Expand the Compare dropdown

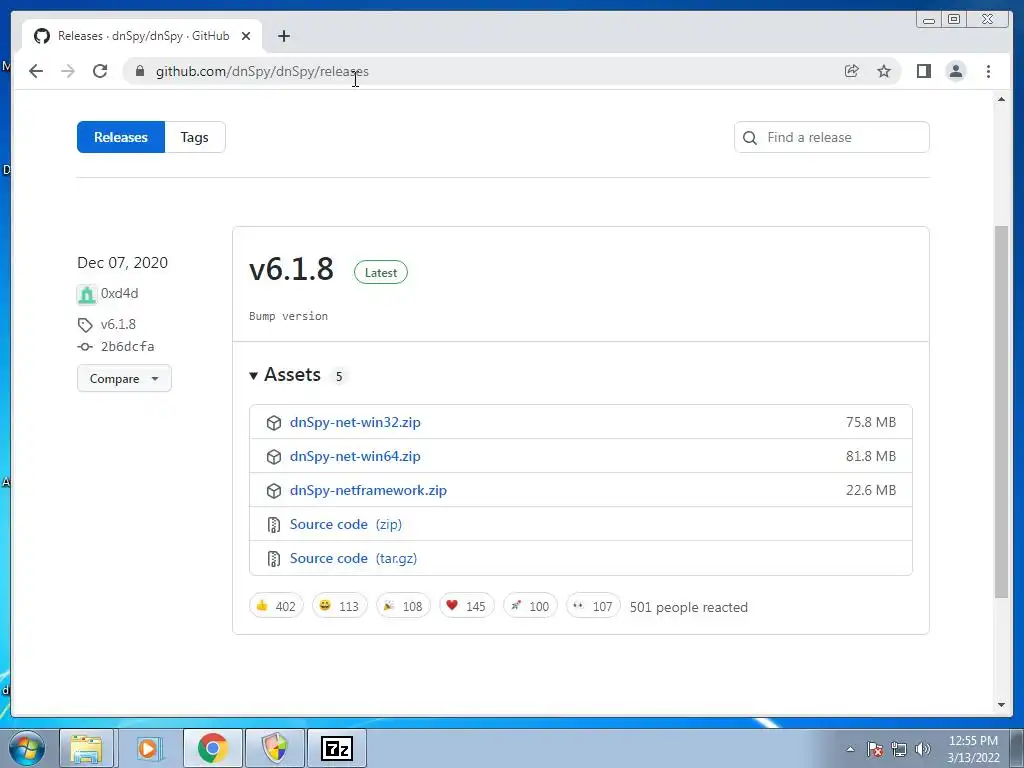click(124, 378)
